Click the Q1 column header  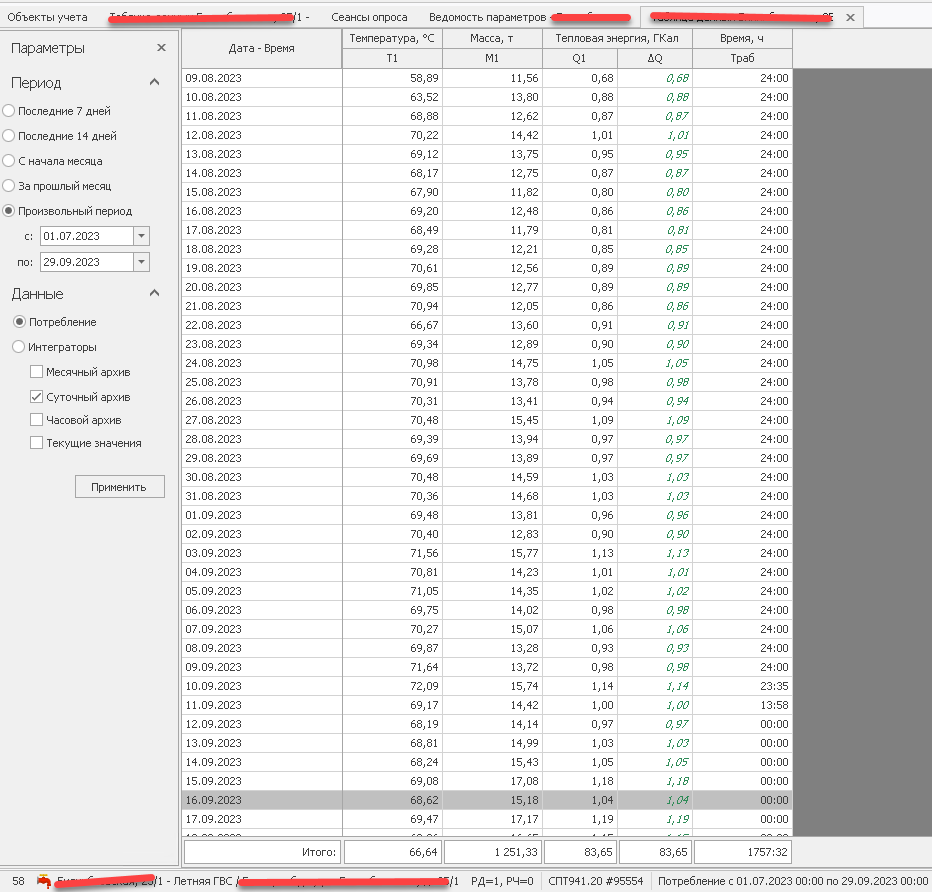pyautogui.click(x=580, y=58)
